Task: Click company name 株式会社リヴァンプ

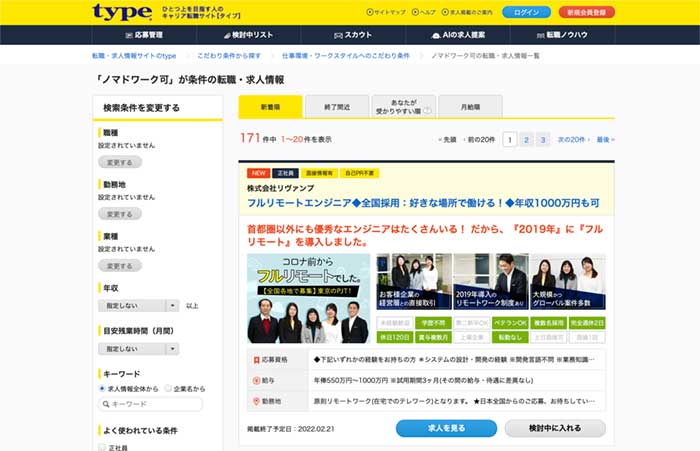Action: tap(280, 188)
